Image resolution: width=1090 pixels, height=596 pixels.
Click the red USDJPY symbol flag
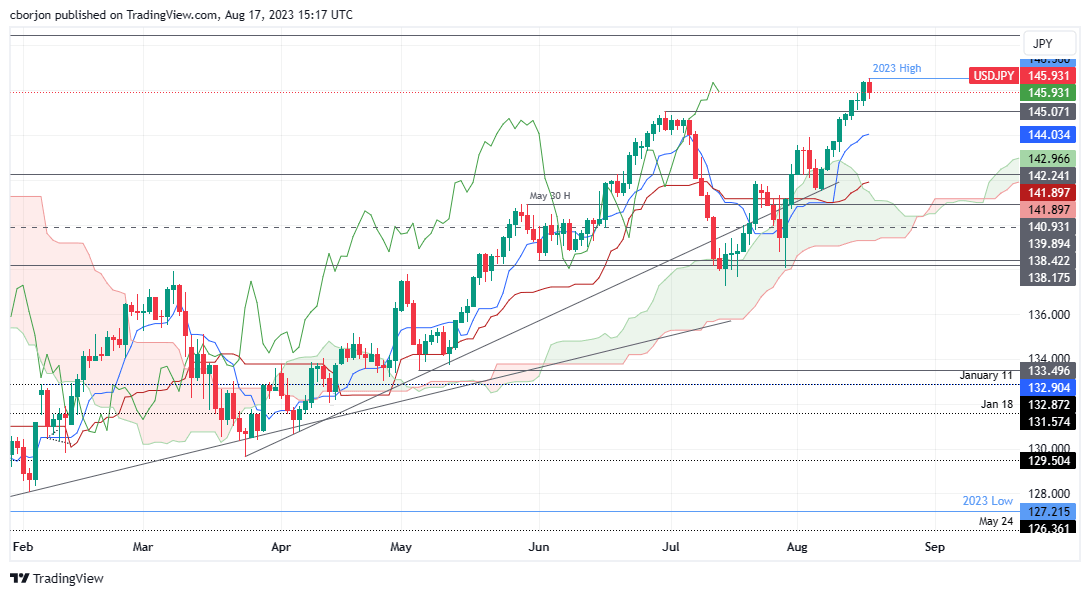point(995,75)
